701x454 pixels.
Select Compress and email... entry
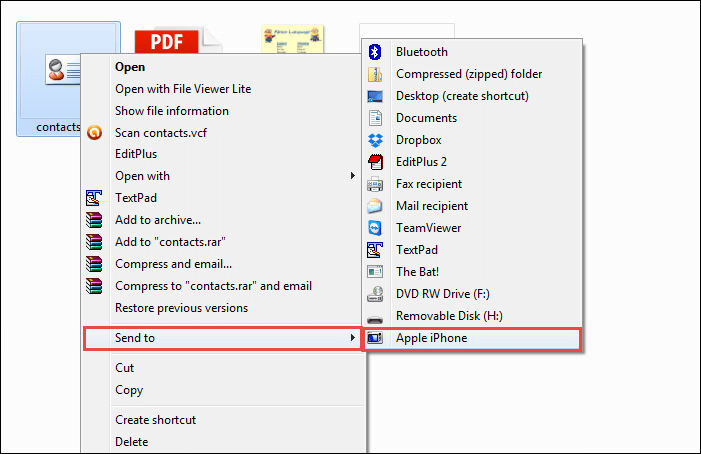coord(173,264)
